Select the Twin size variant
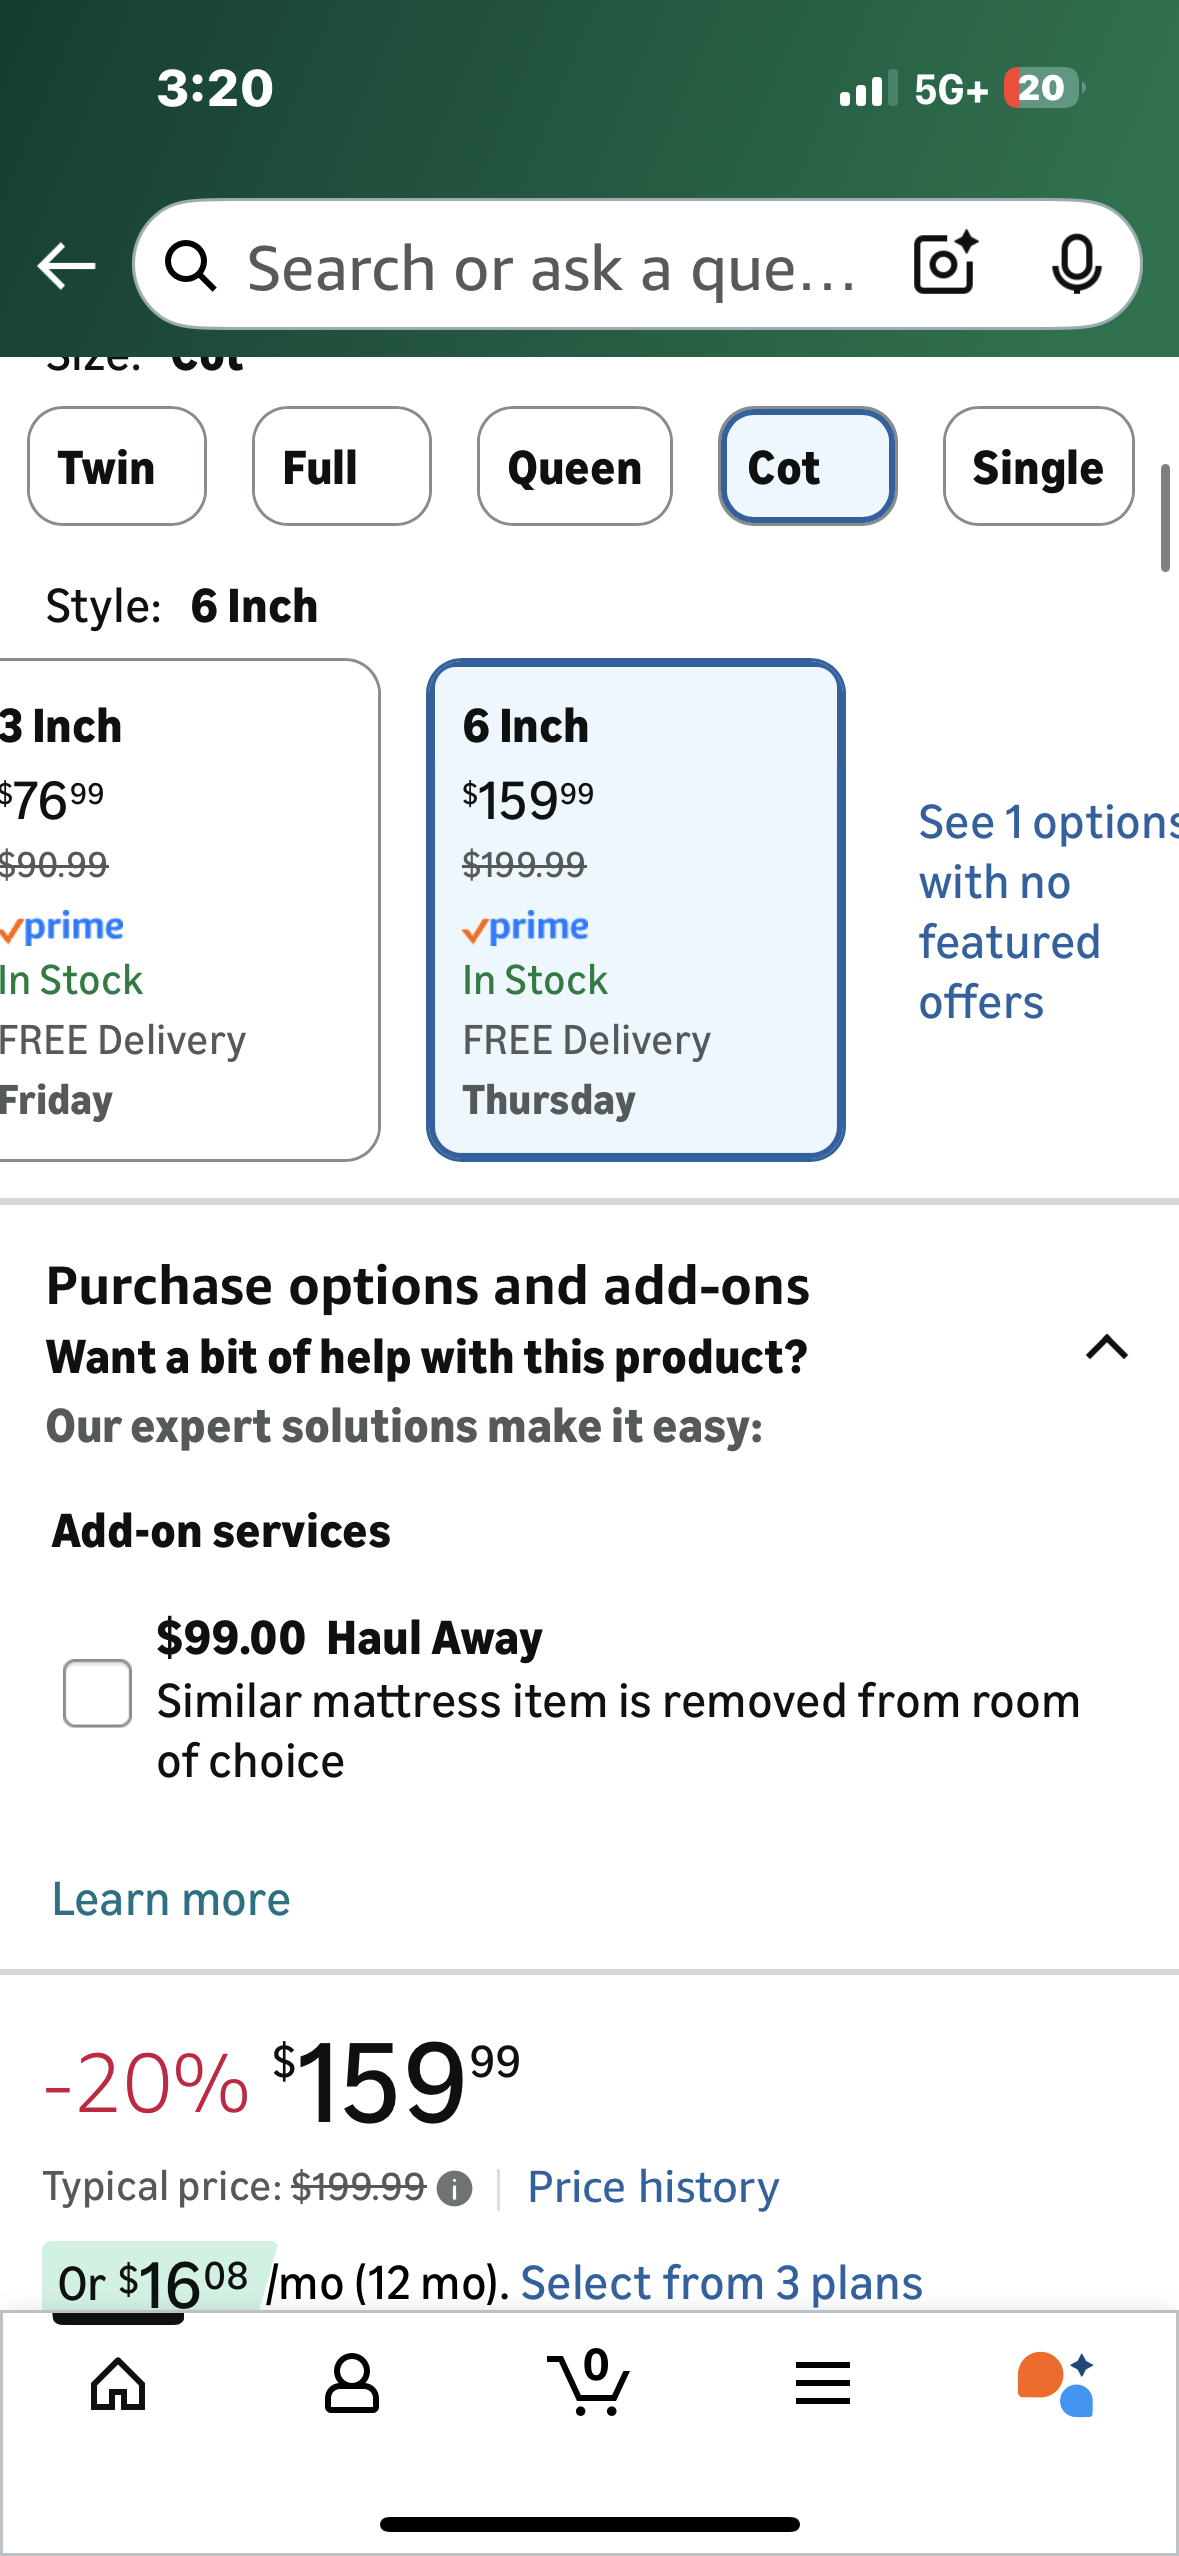The width and height of the screenshot is (1179, 2556). point(116,467)
